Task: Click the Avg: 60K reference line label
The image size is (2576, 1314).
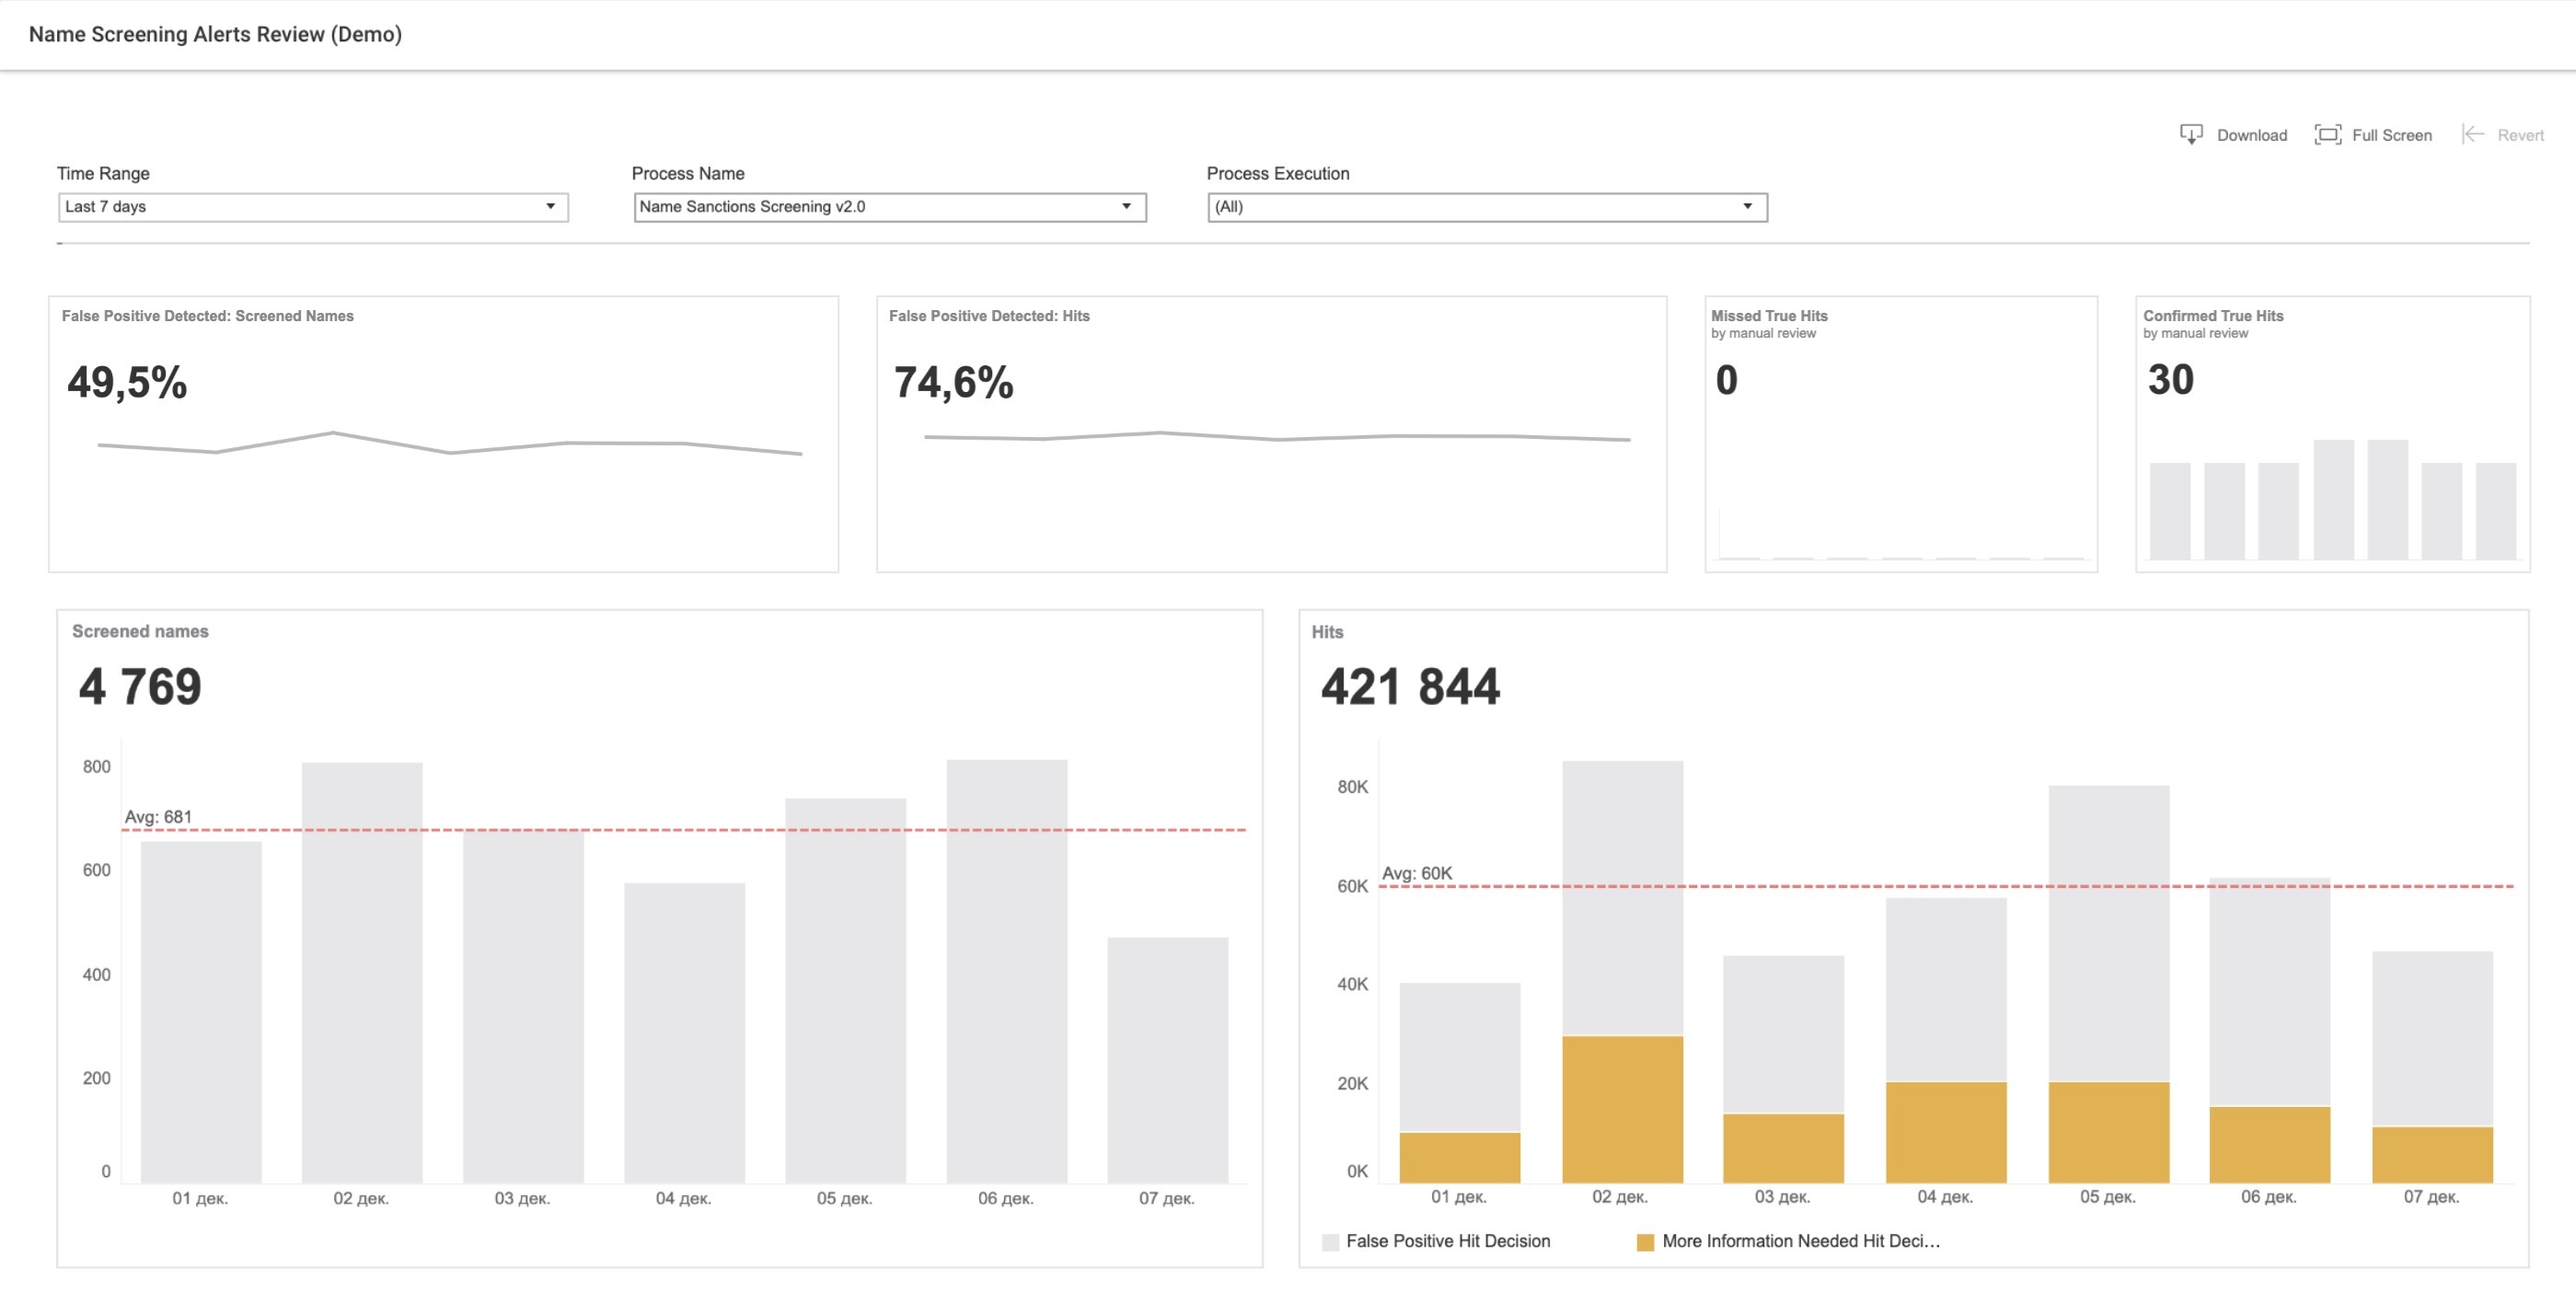Action: (1416, 873)
